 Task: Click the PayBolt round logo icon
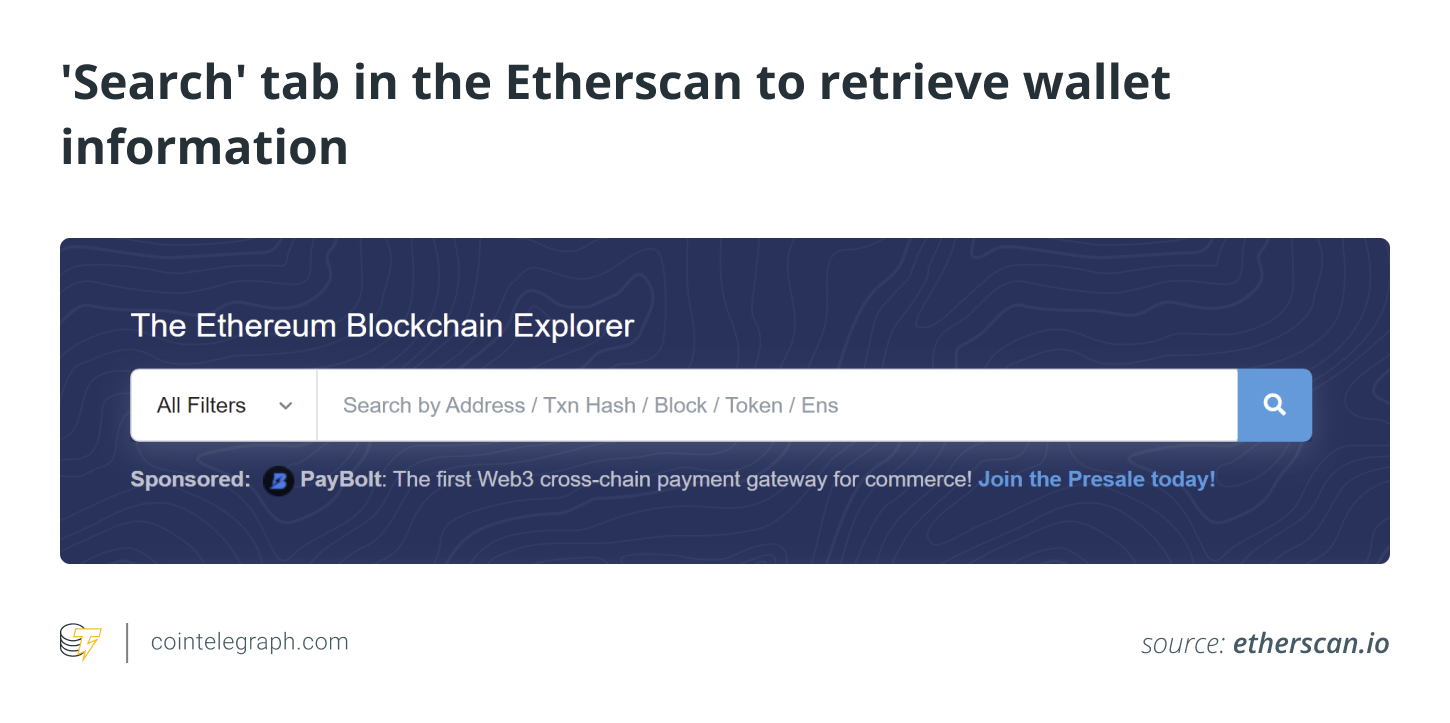[x=278, y=481]
